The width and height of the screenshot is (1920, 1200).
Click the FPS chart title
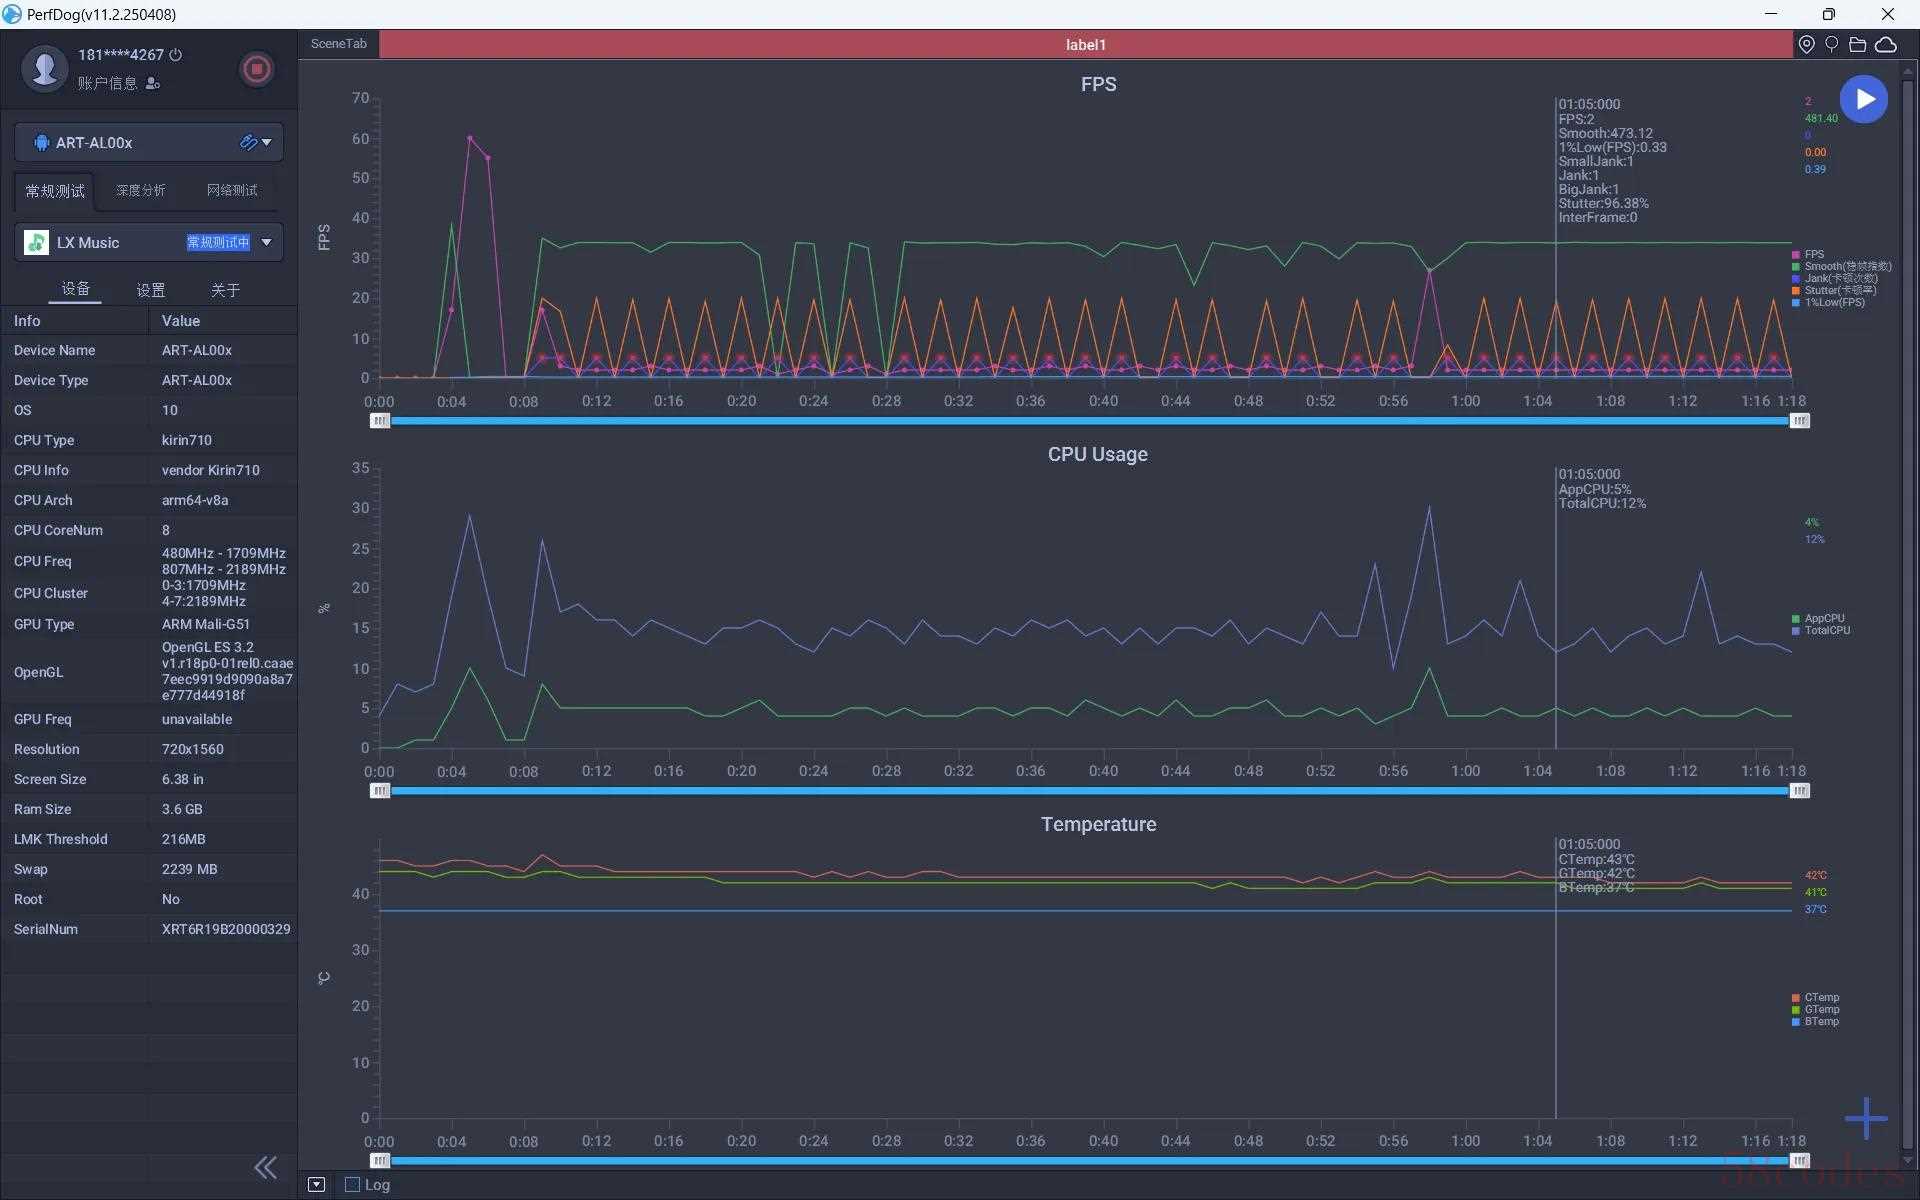click(x=1098, y=84)
